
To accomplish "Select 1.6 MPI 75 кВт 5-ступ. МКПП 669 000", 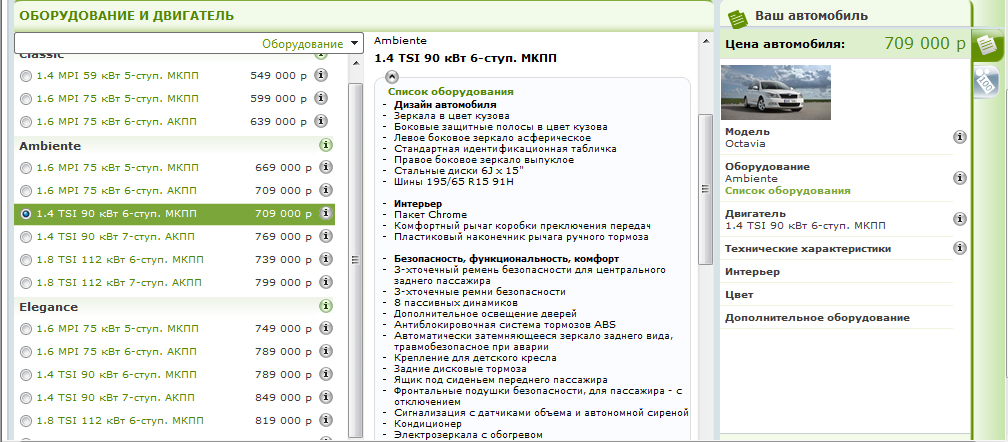I will coord(26,168).
